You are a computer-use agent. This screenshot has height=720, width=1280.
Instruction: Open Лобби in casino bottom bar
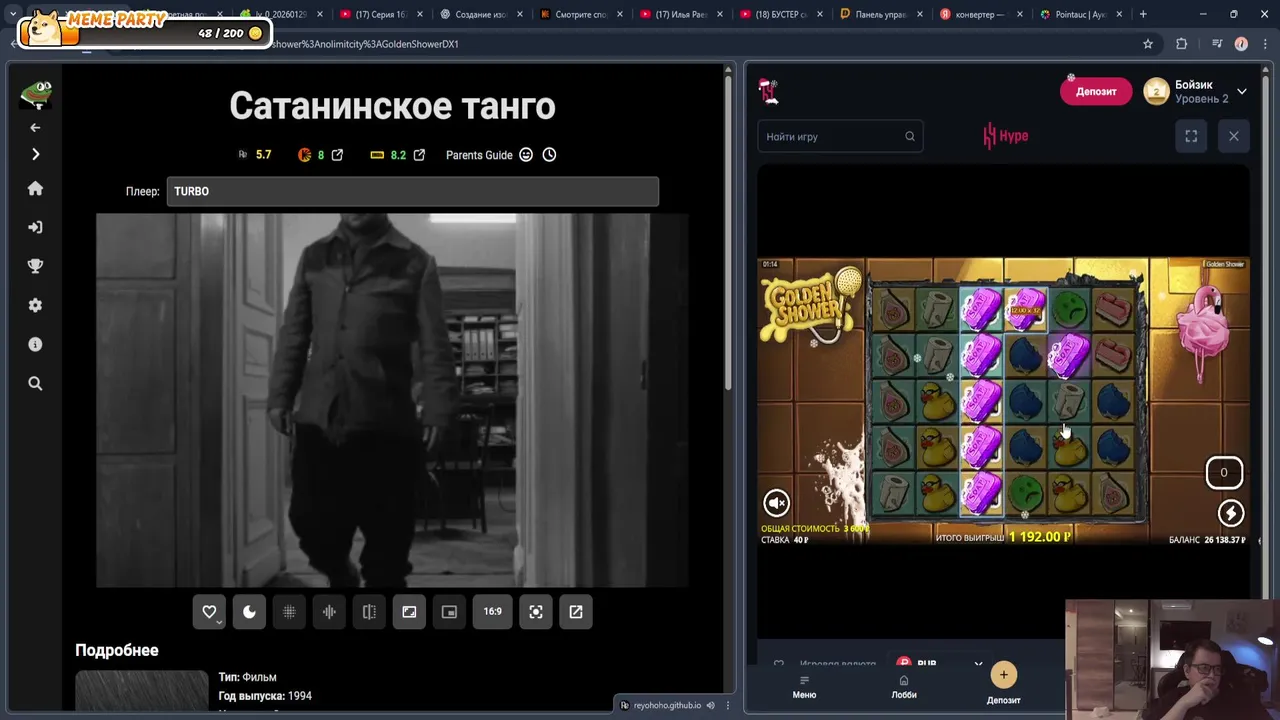(904, 687)
